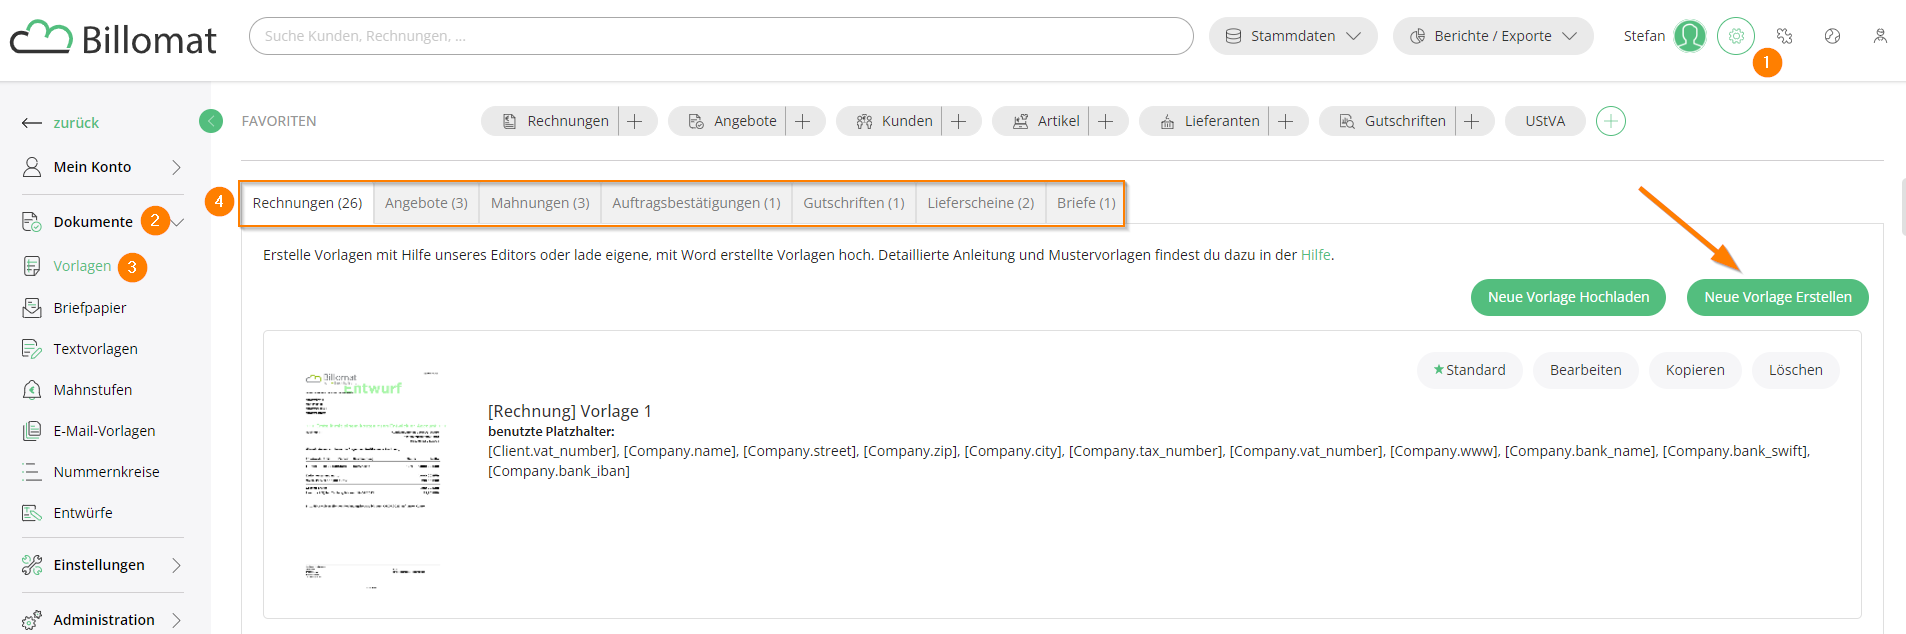Viewport: 1906px width, 634px height.
Task: Collapse the sidebar with green arrow circle
Action: [x=211, y=121]
